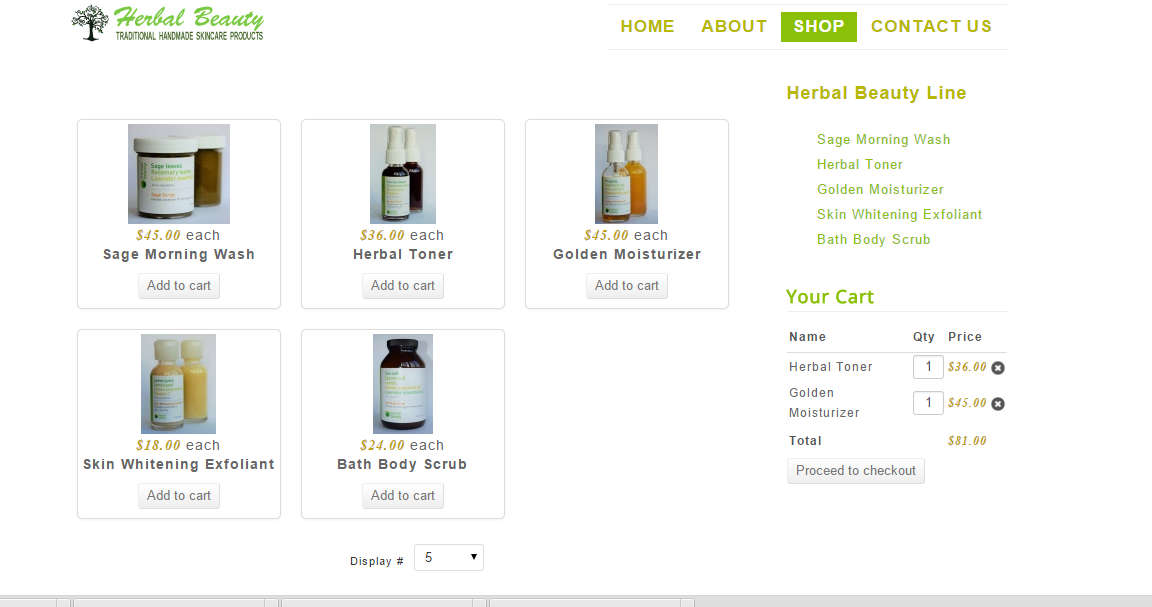Open the Sage Morning Wash product image
The image size is (1152, 607).
179,173
